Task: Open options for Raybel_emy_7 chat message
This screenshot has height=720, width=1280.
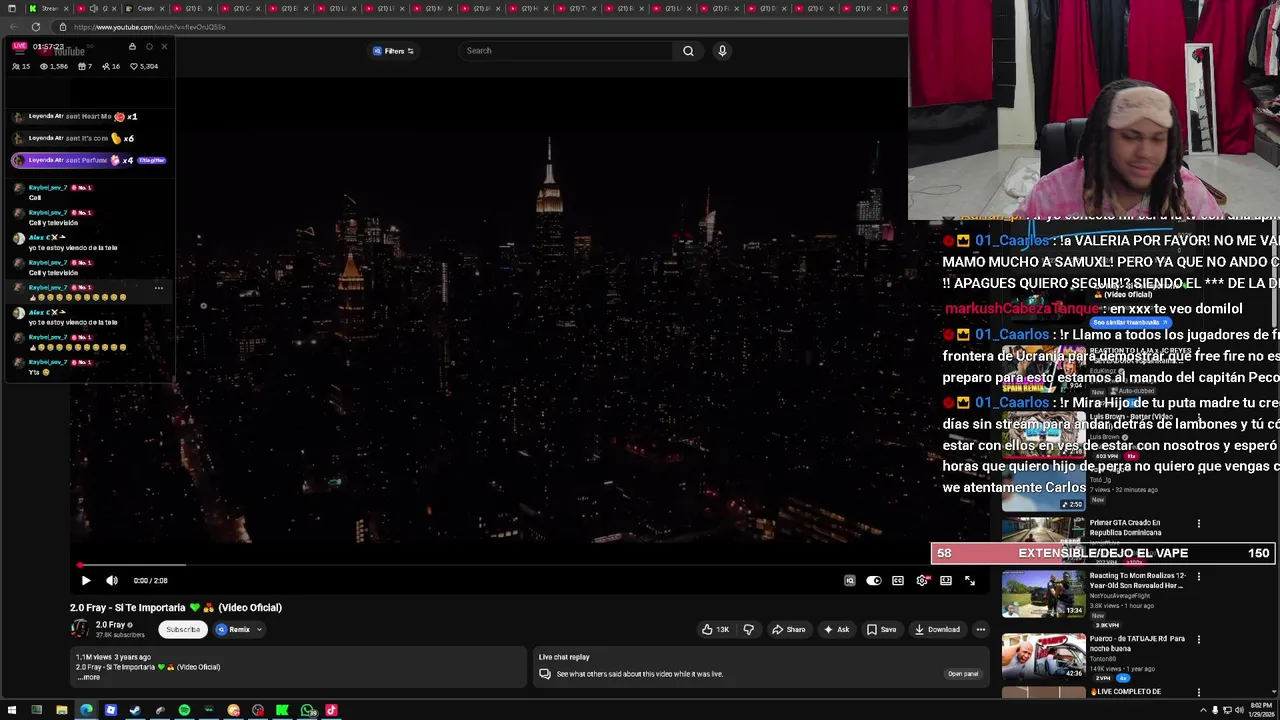Action: (x=158, y=288)
